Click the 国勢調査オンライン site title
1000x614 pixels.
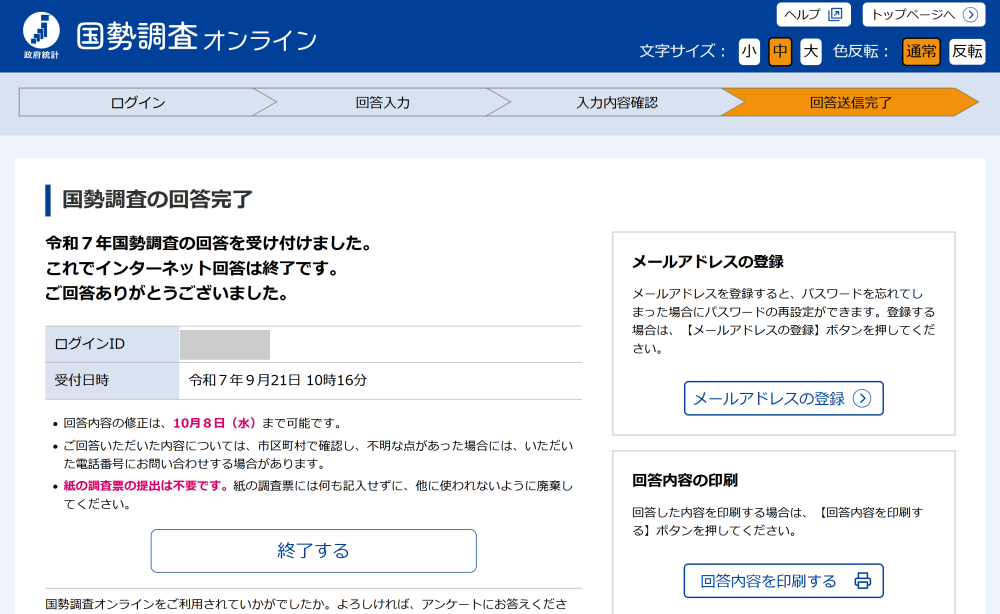(197, 38)
